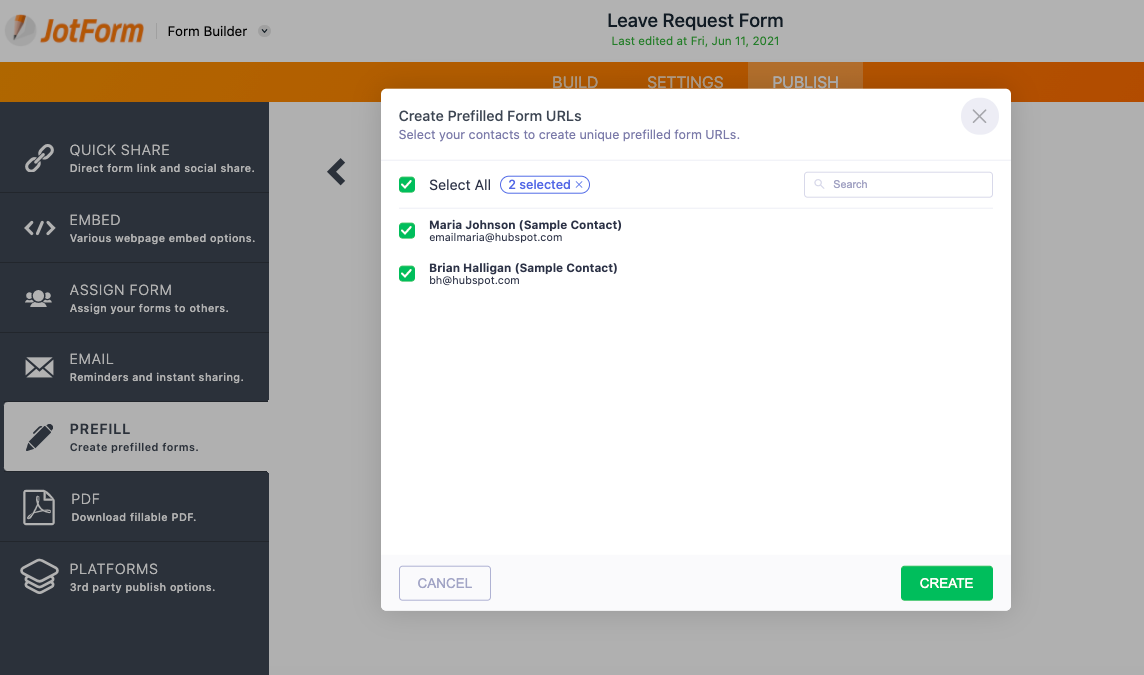This screenshot has height=675, width=1144.
Task: Click the Email envelope icon
Action: (x=39, y=368)
